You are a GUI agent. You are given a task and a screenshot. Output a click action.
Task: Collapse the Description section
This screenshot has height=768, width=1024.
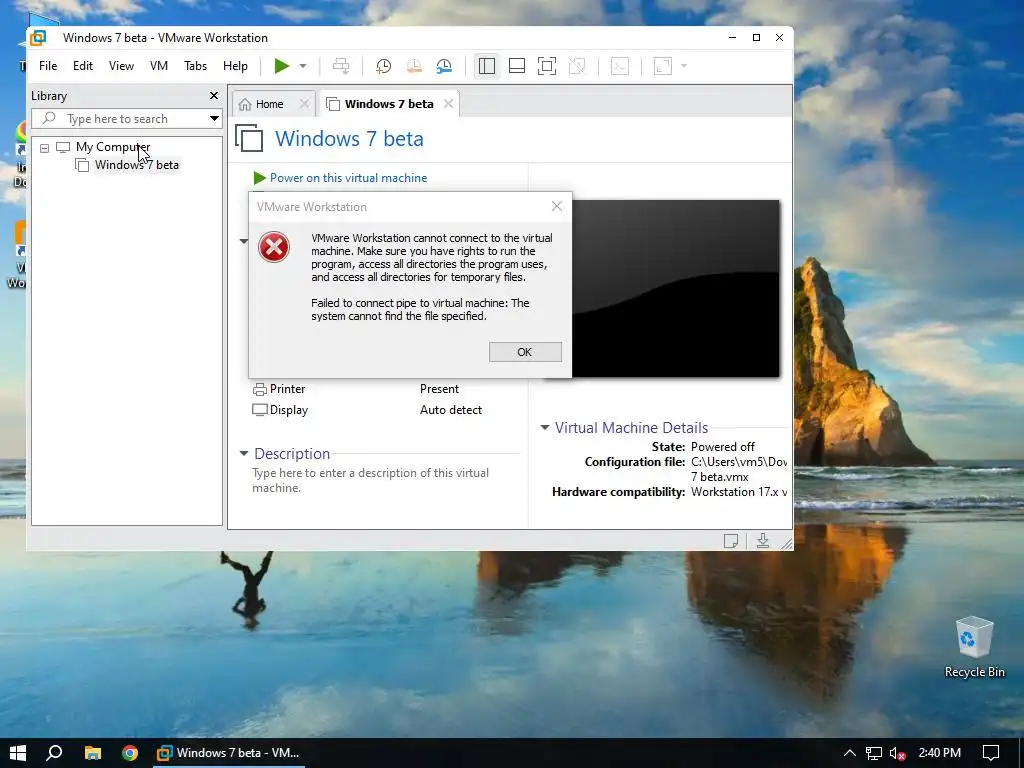point(244,453)
